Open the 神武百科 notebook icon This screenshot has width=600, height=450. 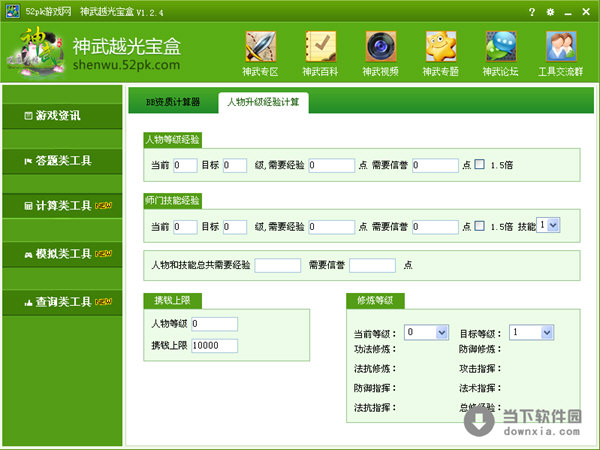(x=321, y=46)
